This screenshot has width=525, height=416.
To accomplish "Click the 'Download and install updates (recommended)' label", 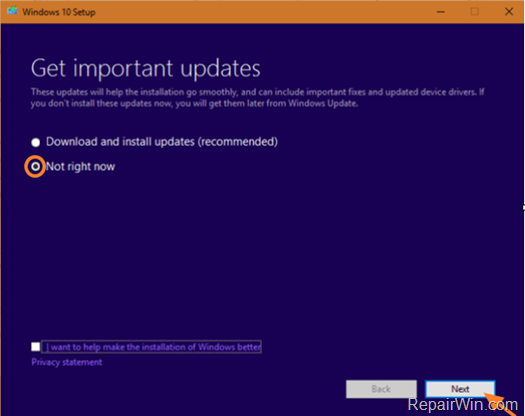I will tap(162, 142).
